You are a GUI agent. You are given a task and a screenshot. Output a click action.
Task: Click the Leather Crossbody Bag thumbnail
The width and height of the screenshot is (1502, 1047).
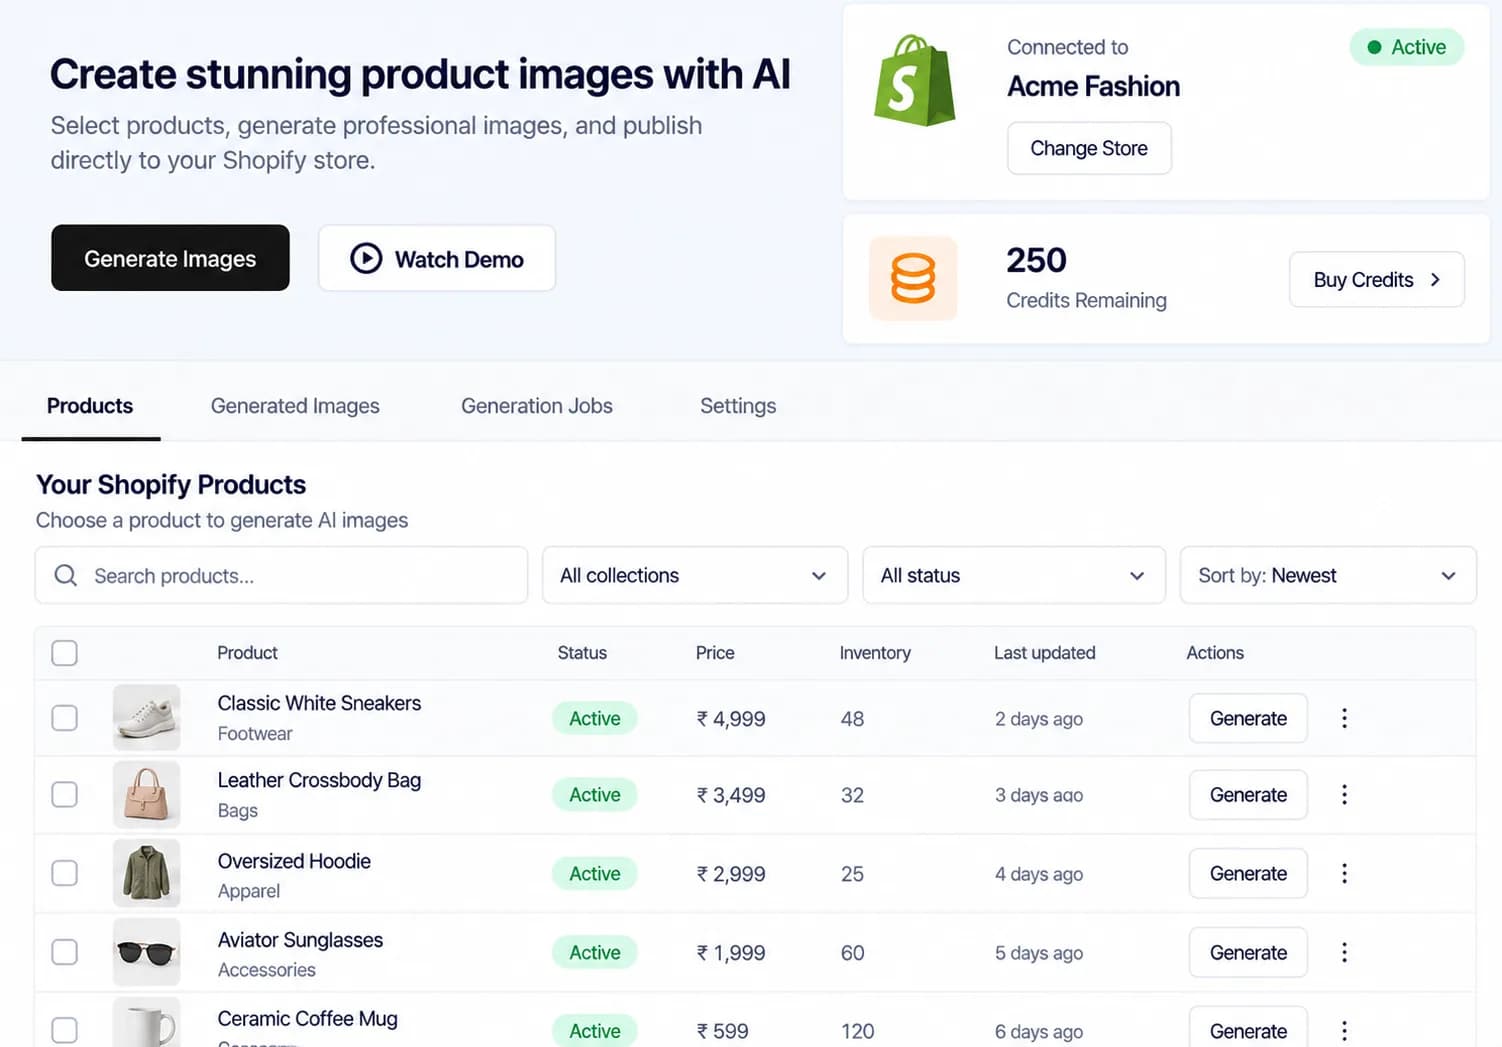click(x=146, y=794)
